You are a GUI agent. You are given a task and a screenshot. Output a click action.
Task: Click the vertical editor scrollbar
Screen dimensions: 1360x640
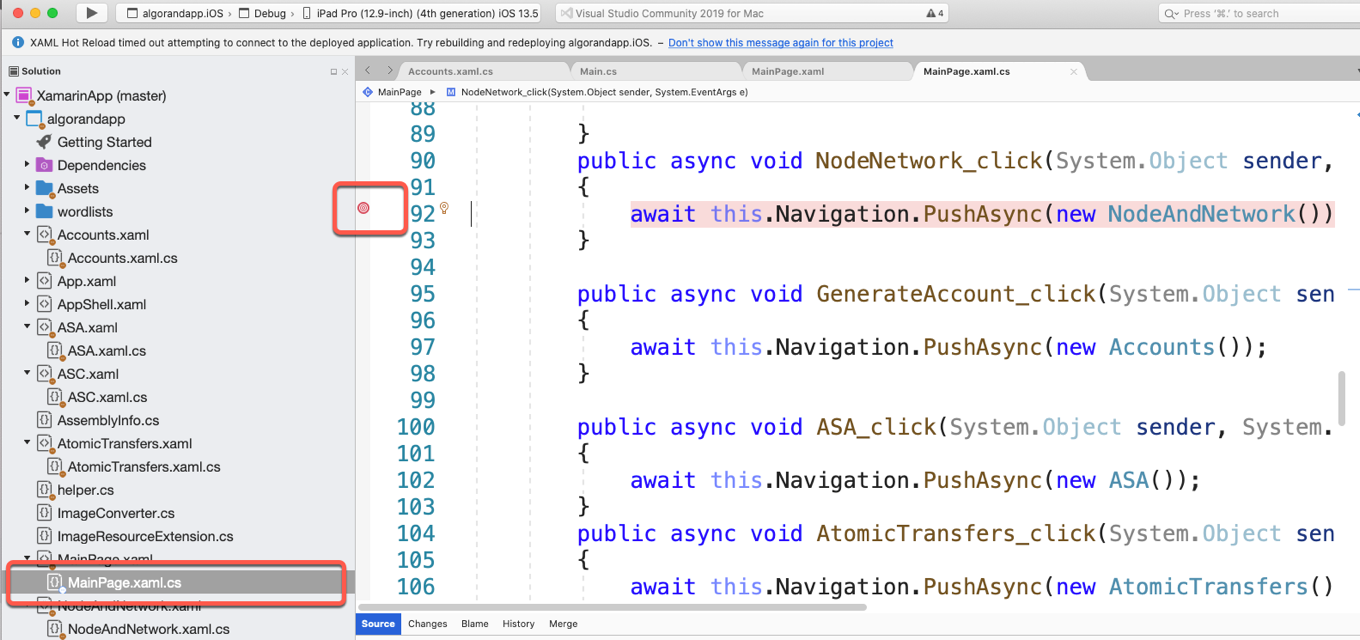[x=1342, y=398]
